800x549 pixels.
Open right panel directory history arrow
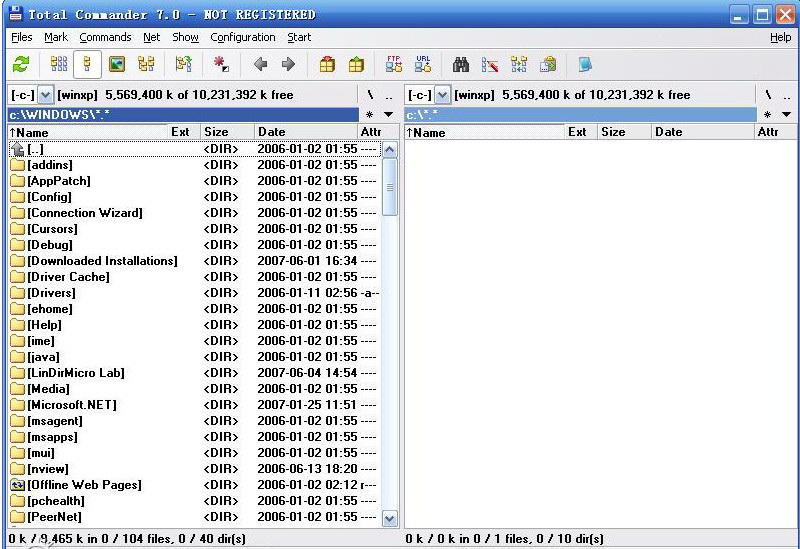(x=786, y=115)
